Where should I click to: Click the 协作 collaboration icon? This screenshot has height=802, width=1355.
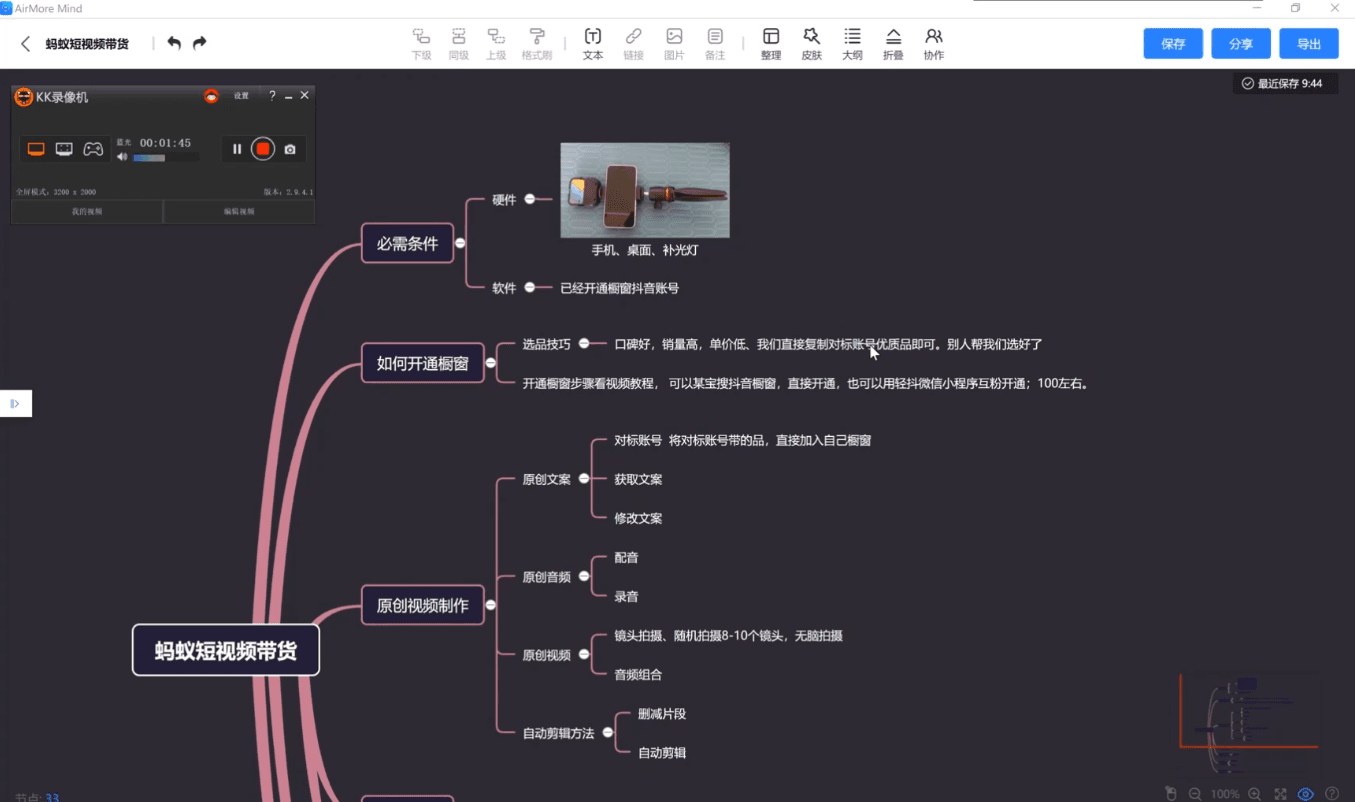pos(933,43)
